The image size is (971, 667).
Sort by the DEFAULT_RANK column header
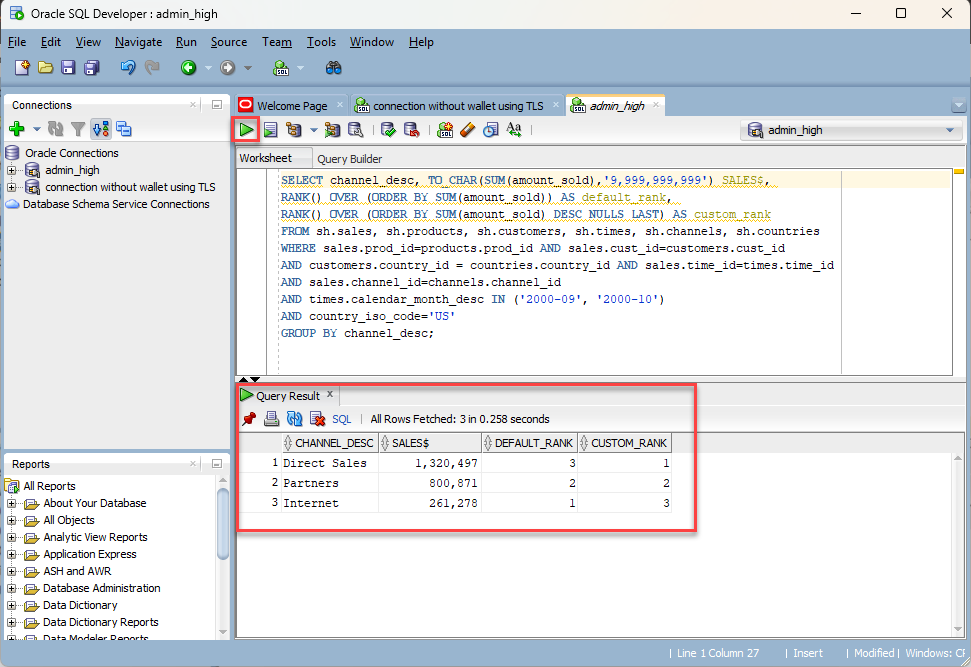point(531,443)
